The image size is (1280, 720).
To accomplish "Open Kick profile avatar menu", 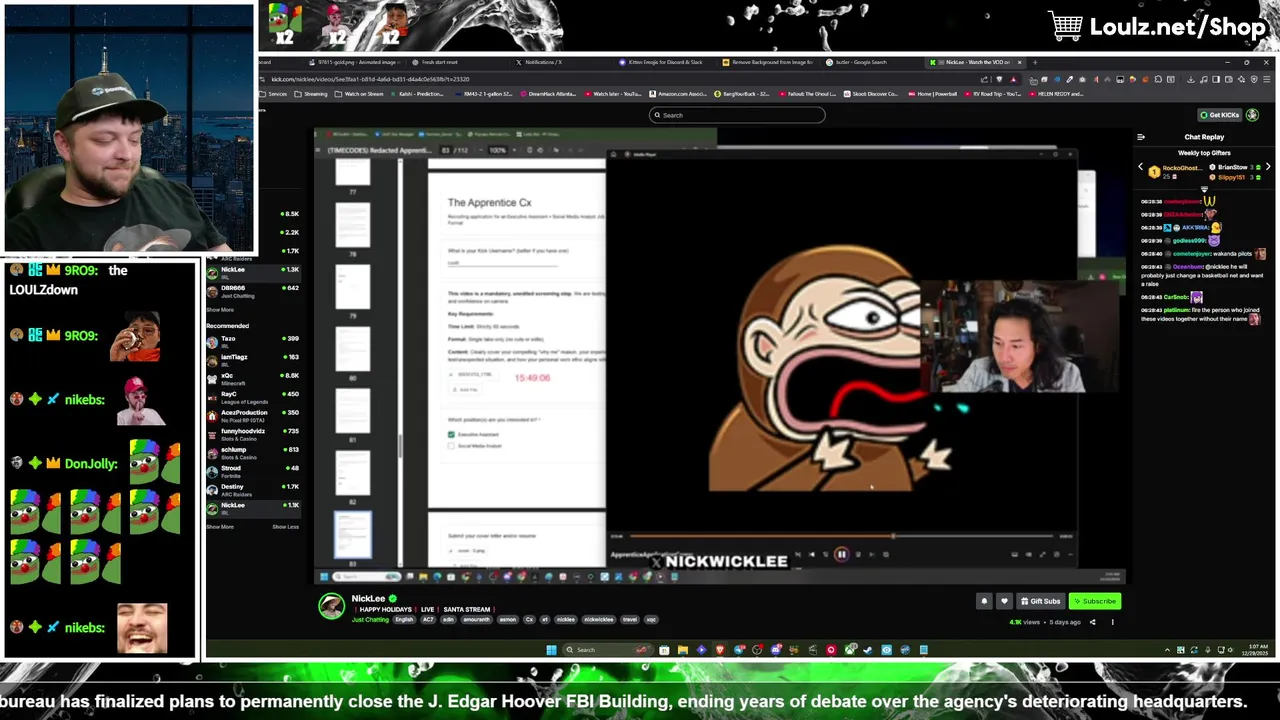I will (1252, 115).
